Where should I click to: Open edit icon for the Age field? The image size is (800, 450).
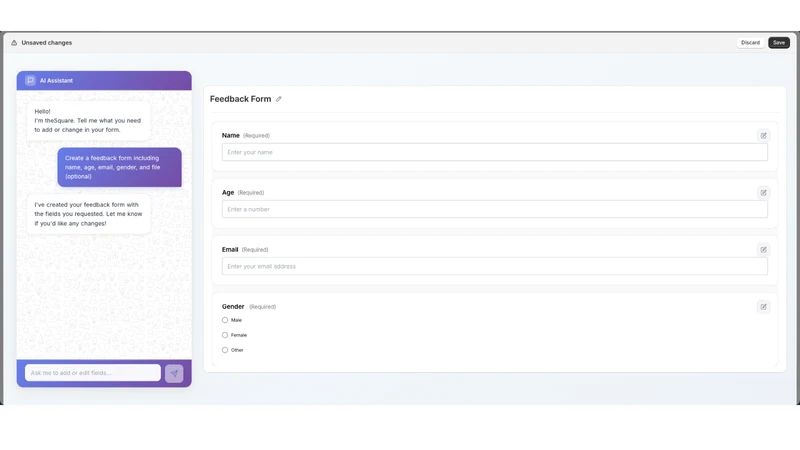point(763,193)
